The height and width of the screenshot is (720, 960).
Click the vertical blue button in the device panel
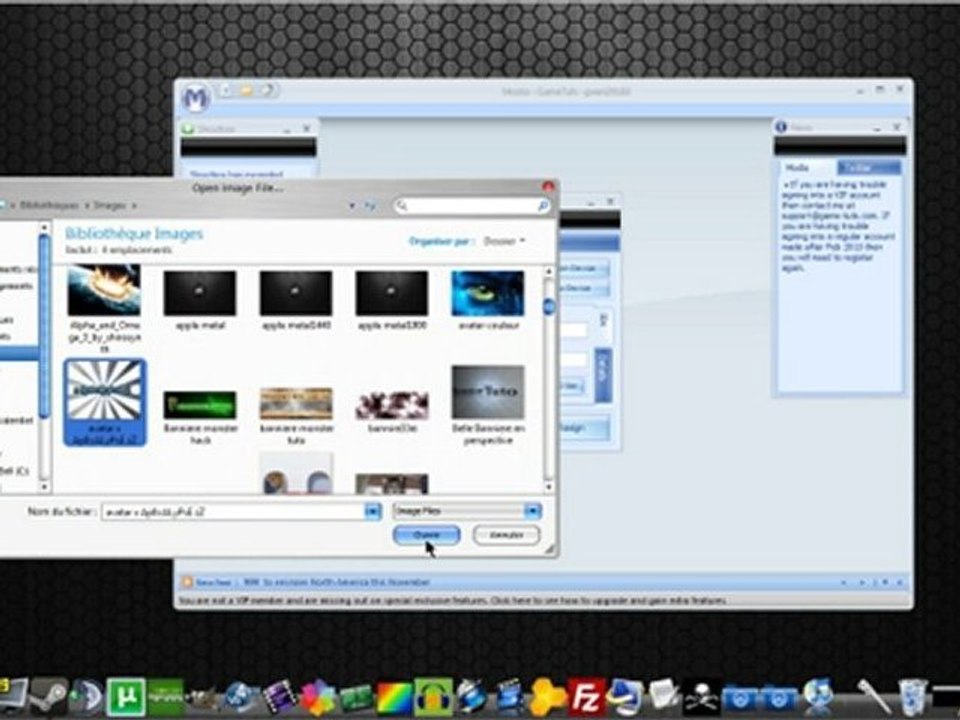tap(602, 376)
